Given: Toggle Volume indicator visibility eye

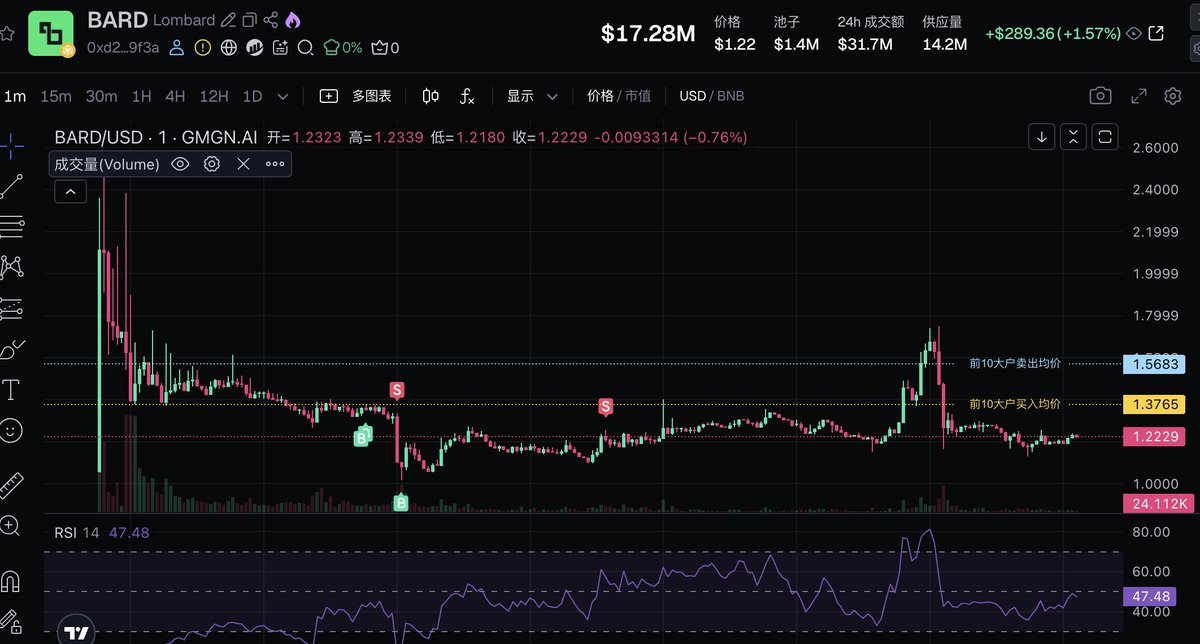Looking at the screenshot, I should point(180,164).
